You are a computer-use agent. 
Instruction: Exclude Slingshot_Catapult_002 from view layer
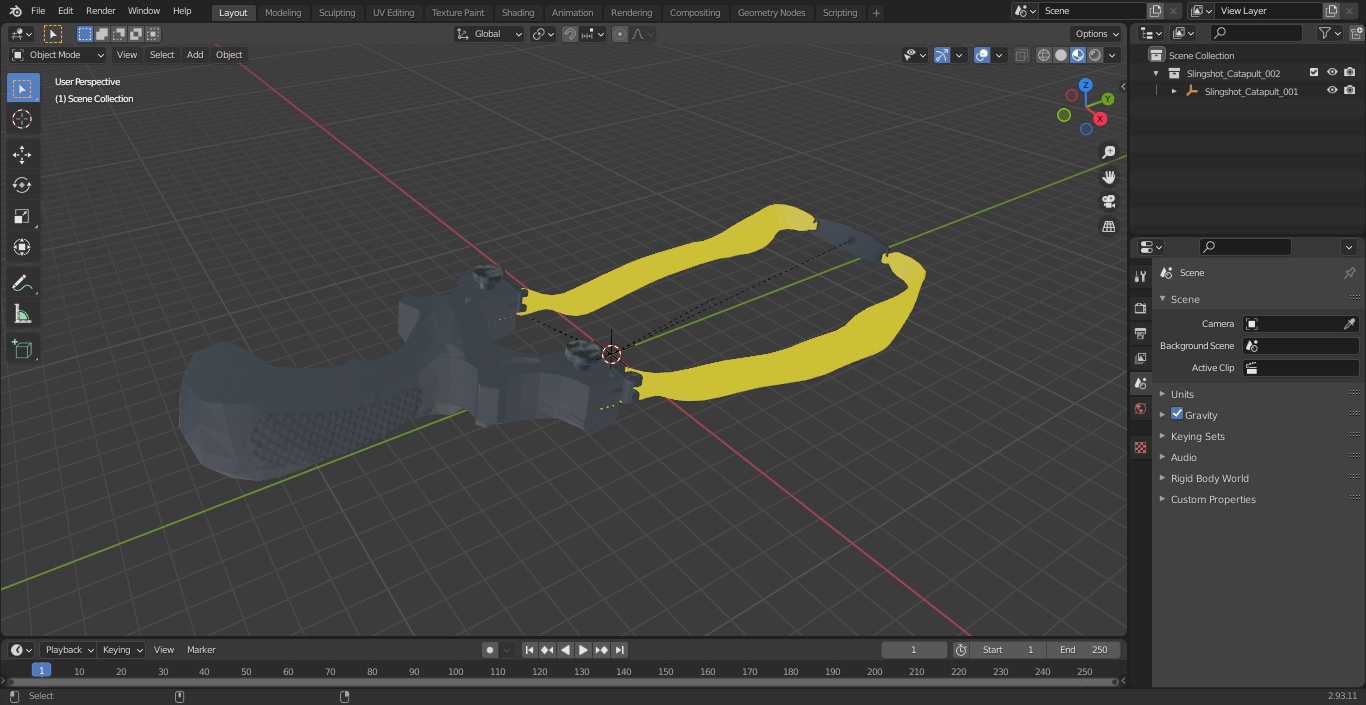pos(1314,73)
